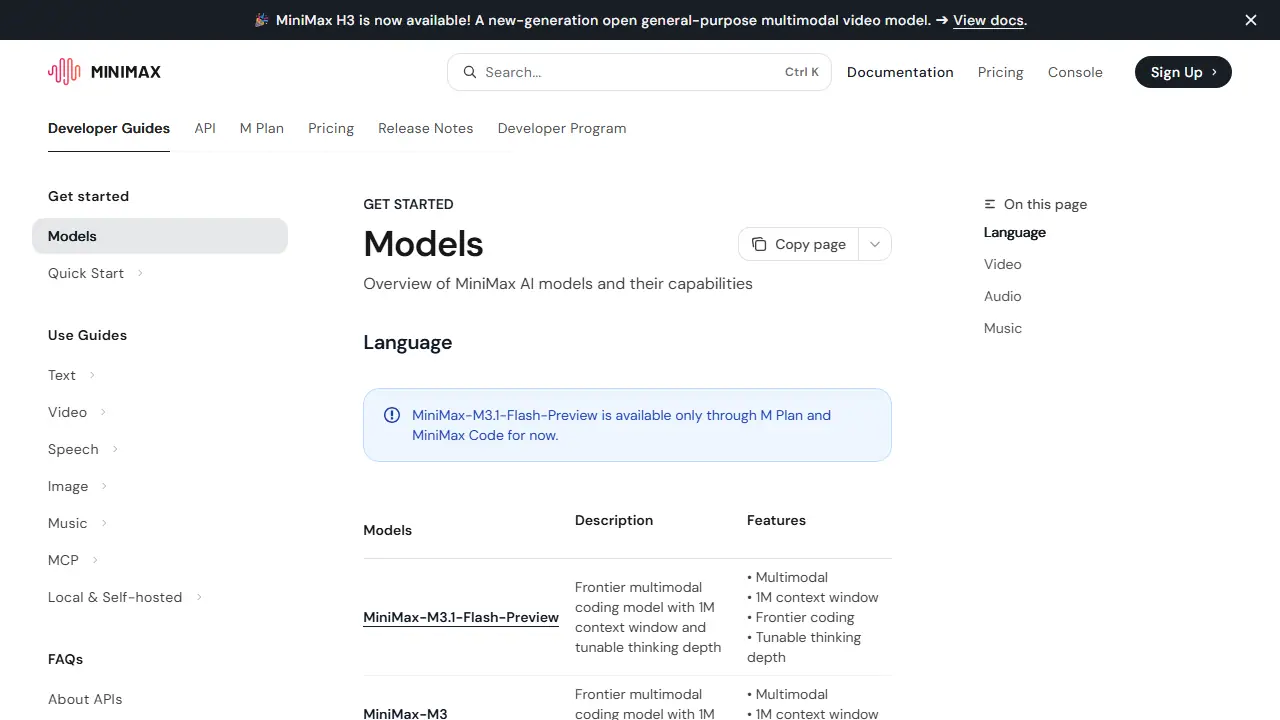The width and height of the screenshot is (1280, 720).
Task: Expand the Video guide section
Action: coord(103,412)
